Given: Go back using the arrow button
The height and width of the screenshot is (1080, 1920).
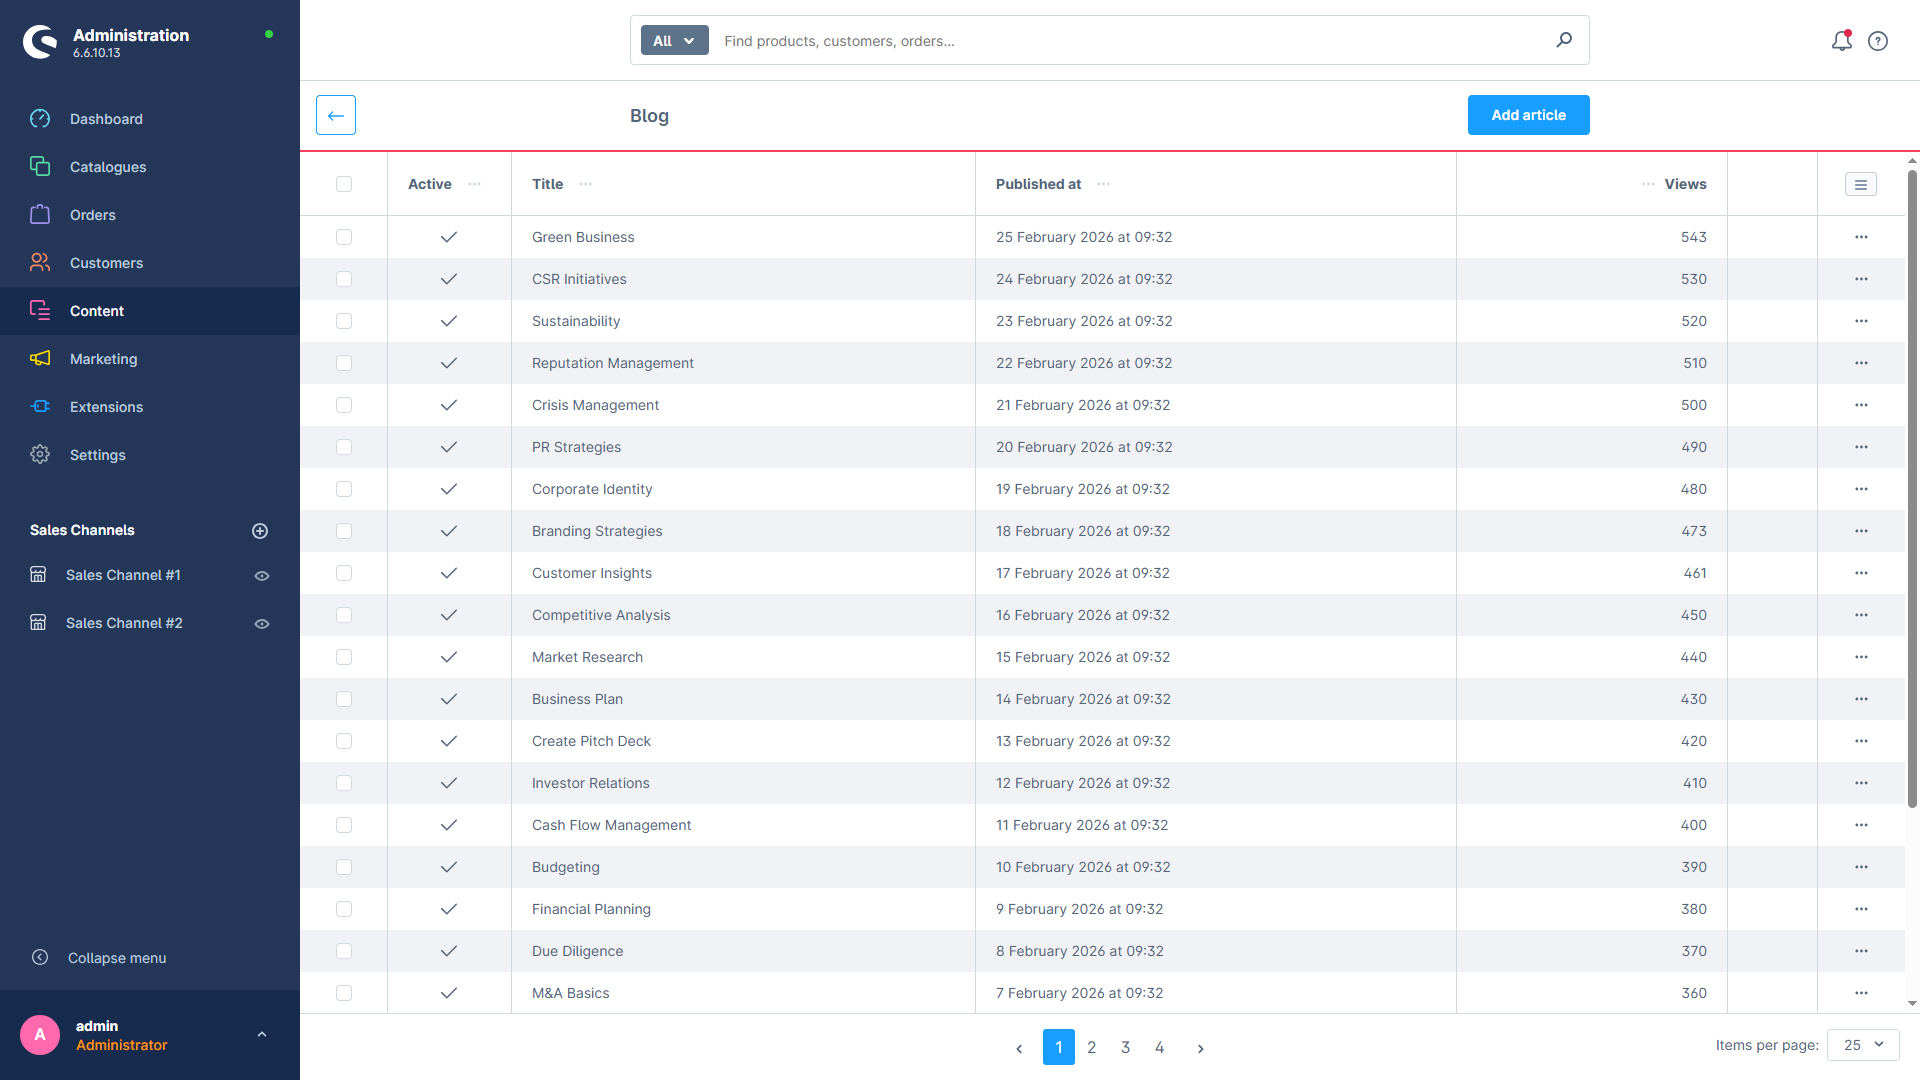Looking at the screenshot, I should [x=336, y=115].
